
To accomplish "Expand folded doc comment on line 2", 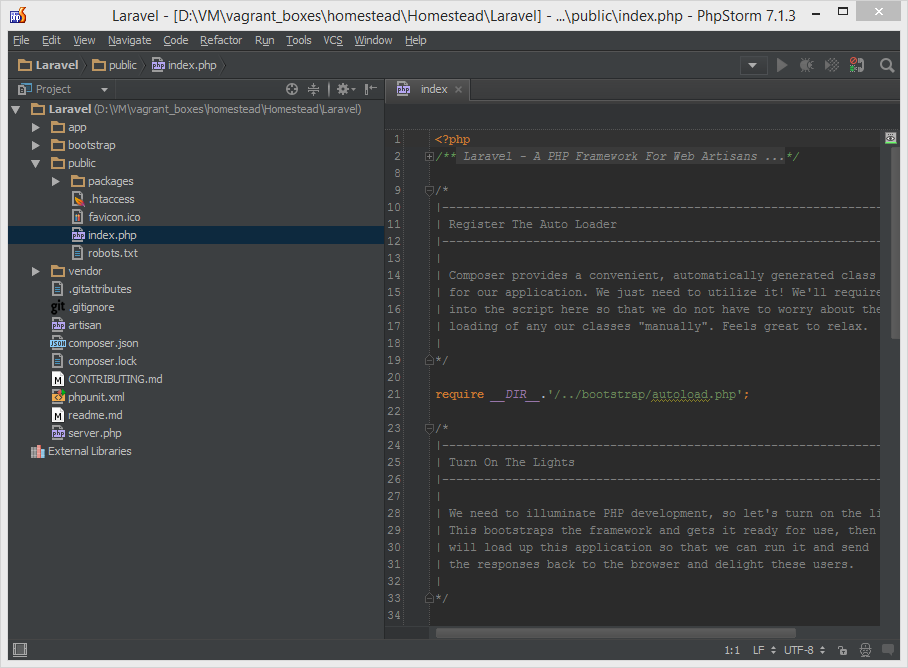I will pos(429,156).
